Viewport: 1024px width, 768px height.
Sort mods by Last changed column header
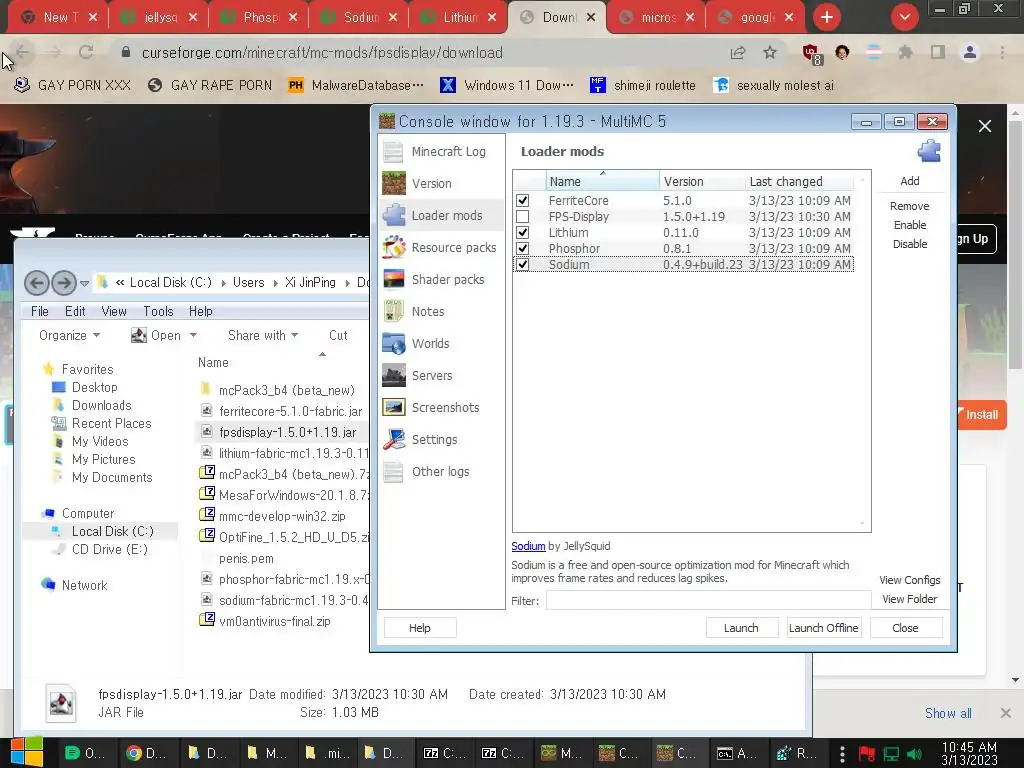[x=799, y=182]
